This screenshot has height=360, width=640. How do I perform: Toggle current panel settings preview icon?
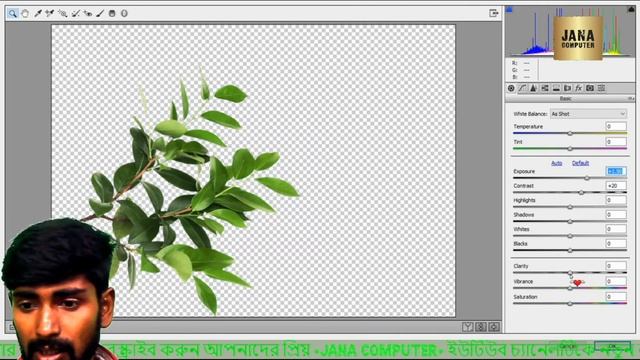coord(494,327)
